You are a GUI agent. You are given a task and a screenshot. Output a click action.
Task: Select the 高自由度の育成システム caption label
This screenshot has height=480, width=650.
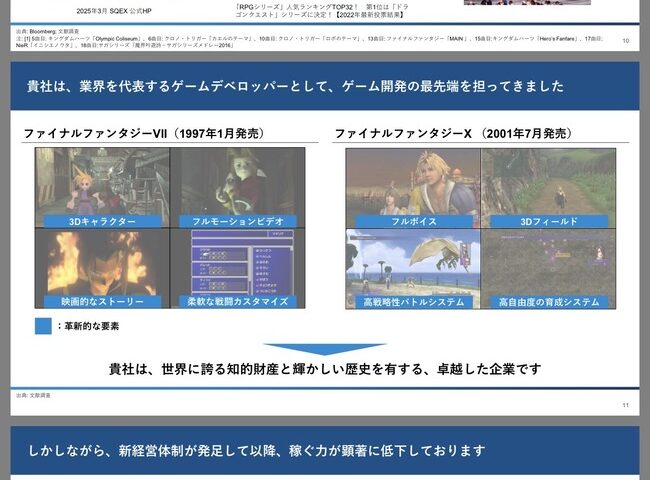coord(548,301)
